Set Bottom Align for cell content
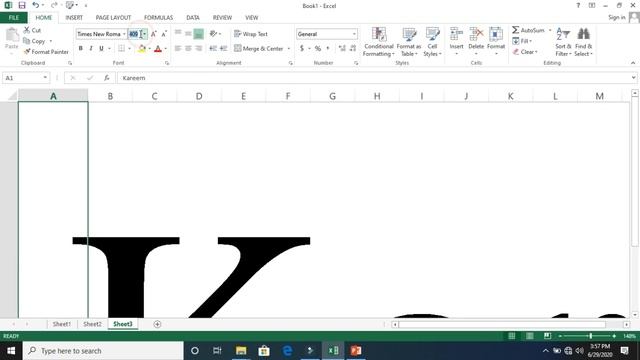Viewport: 640px width, 360px height. tap(198, 34)
